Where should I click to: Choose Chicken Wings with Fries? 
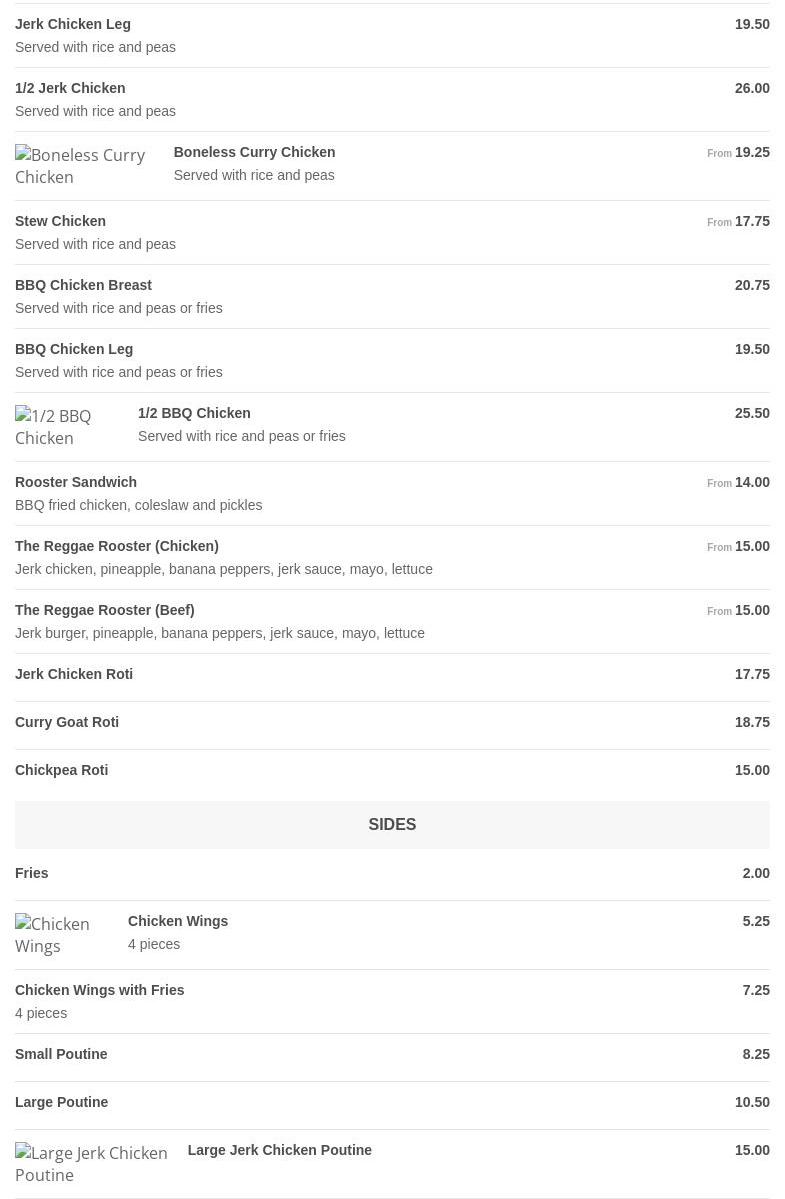click(x=99, y=990)
